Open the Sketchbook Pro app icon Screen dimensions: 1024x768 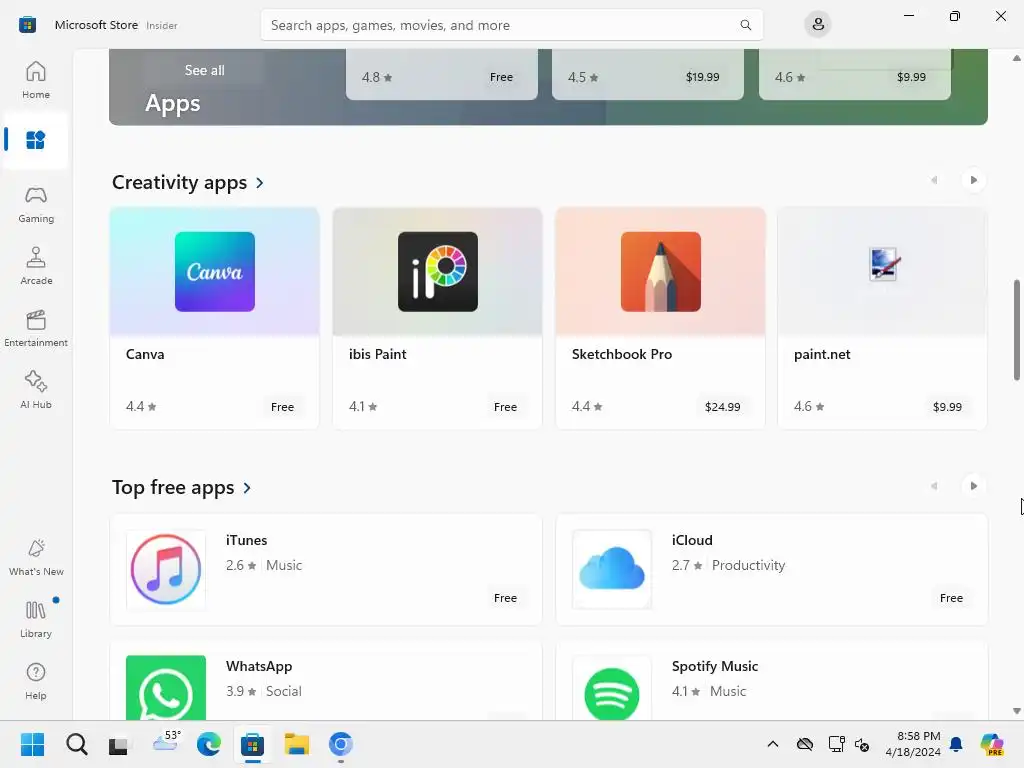(661, 272)
